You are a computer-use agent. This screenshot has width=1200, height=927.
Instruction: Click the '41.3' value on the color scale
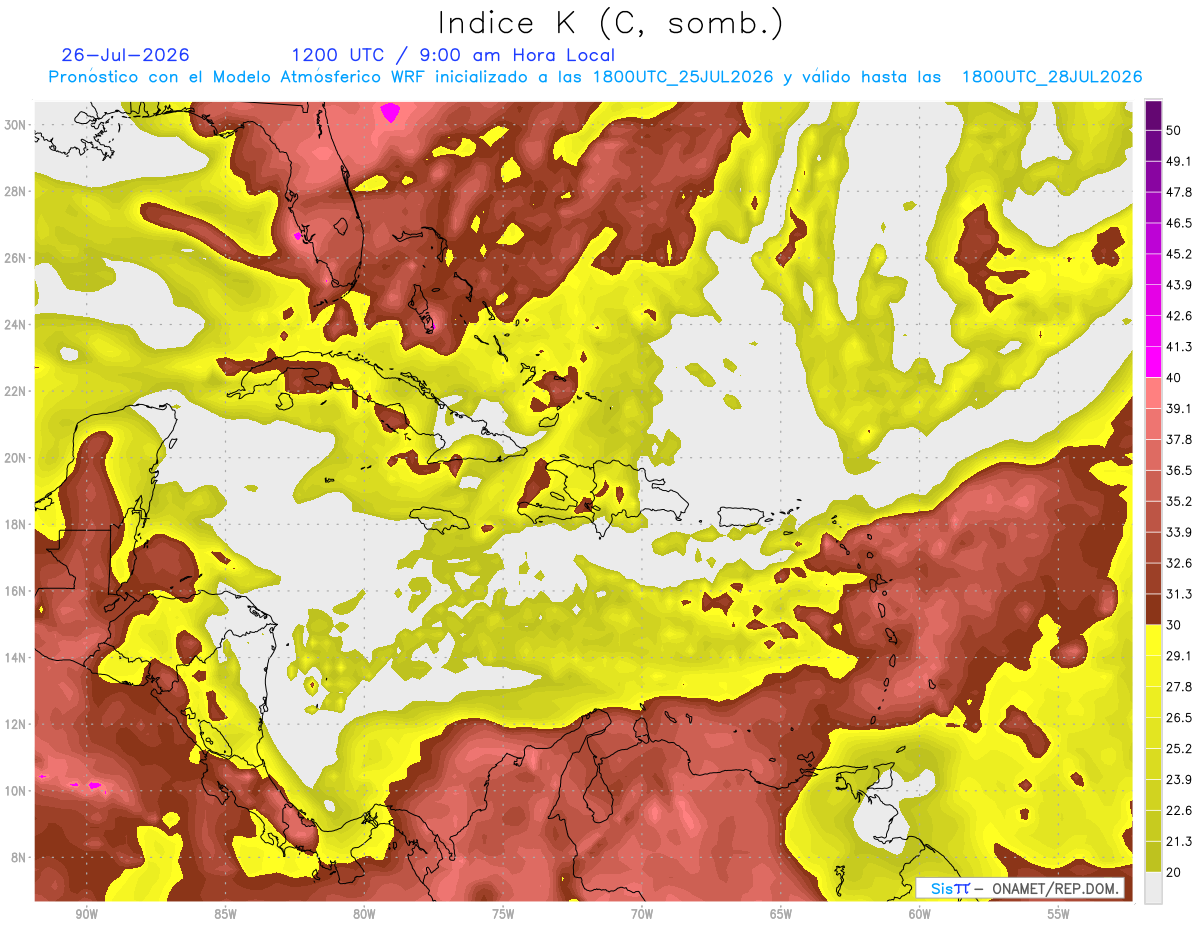tap(1178, 347)
